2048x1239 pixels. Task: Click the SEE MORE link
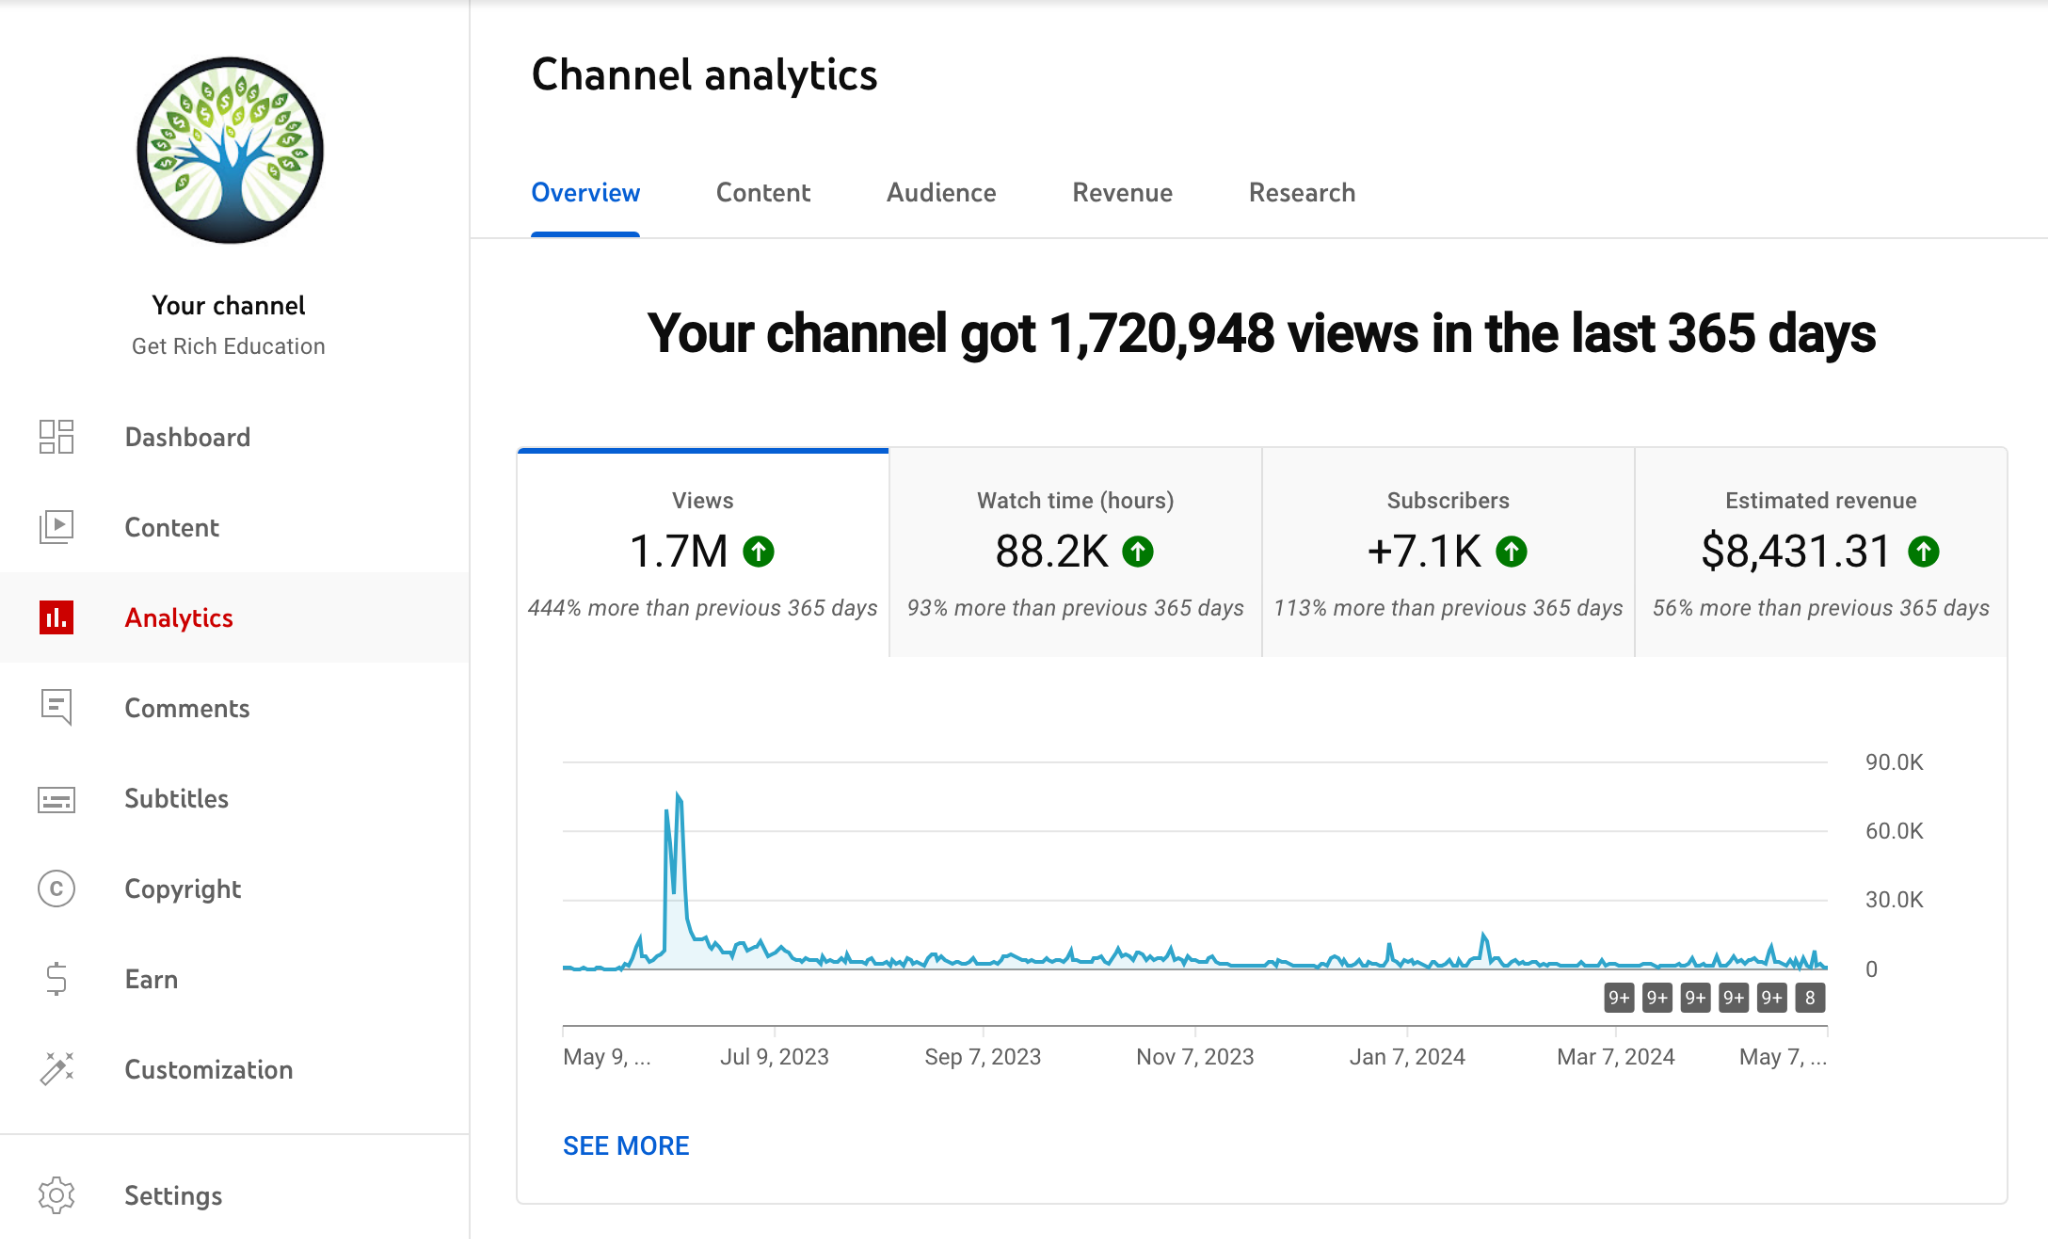pos(626,1146)
